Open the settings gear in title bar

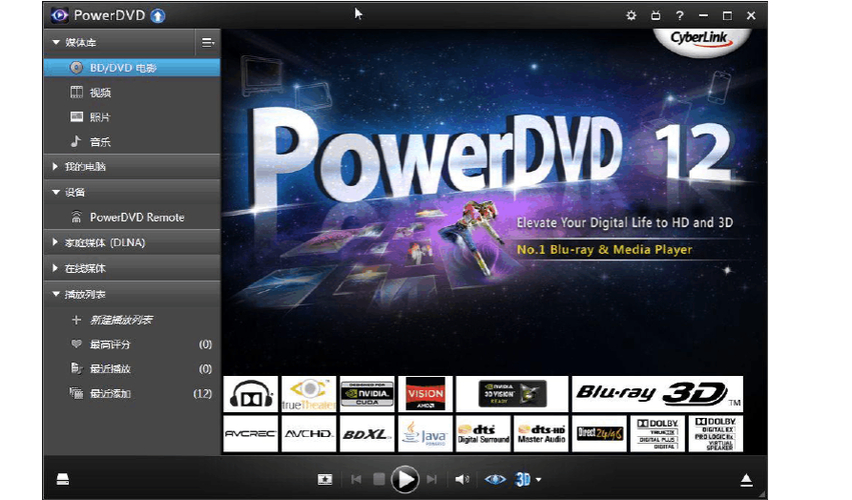[x=631, y=16]
